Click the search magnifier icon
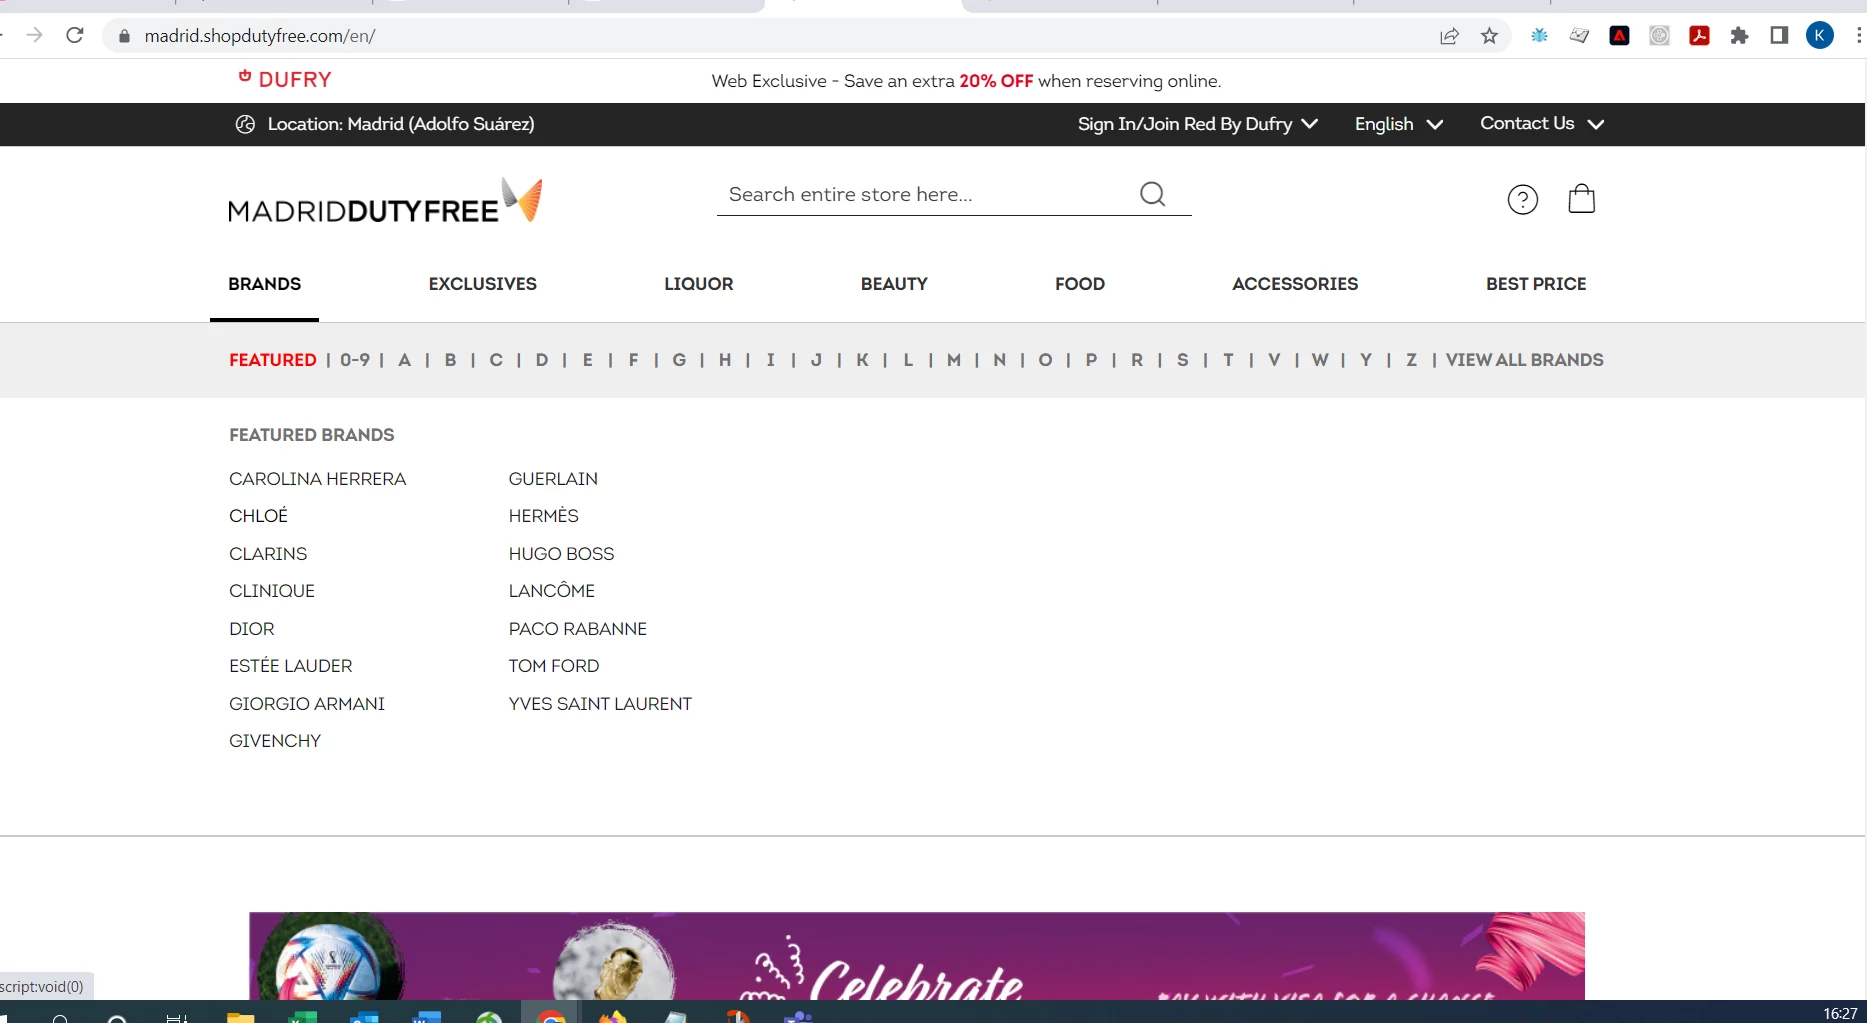Image resolution: width=1867 pixels, height=1023 pixels. click(1152, 194)
